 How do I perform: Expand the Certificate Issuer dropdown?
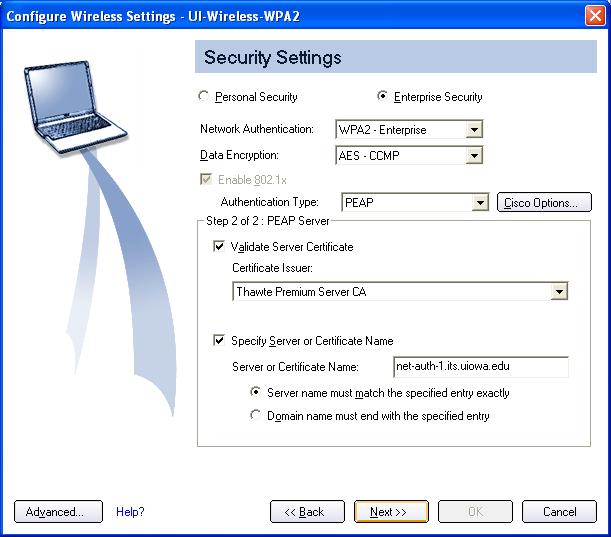coord(400,291)
